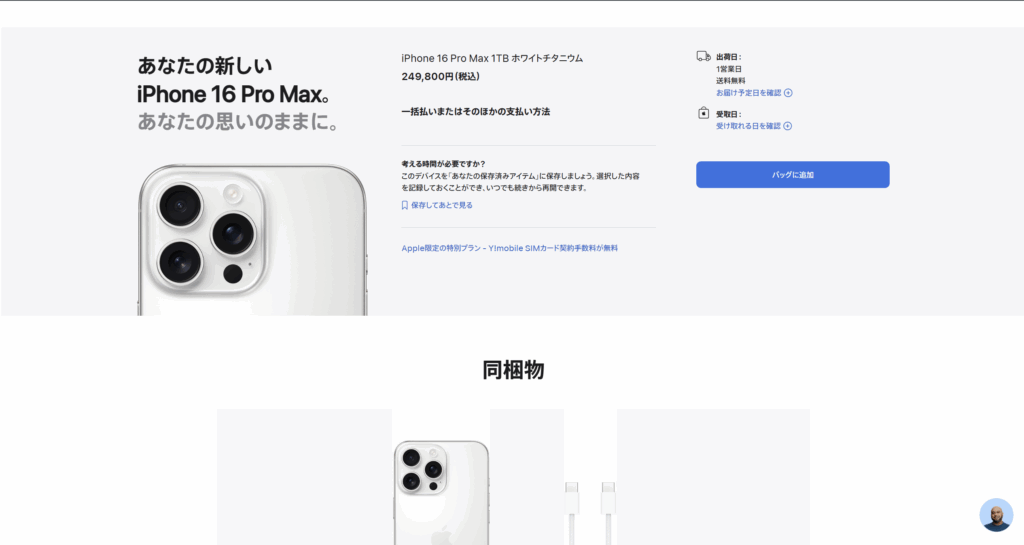Click the 一括払いまたはそのほかの支払い方法 payment text
The height and width of the screenshot is (545, 1024).
click(x=475, y=112)
